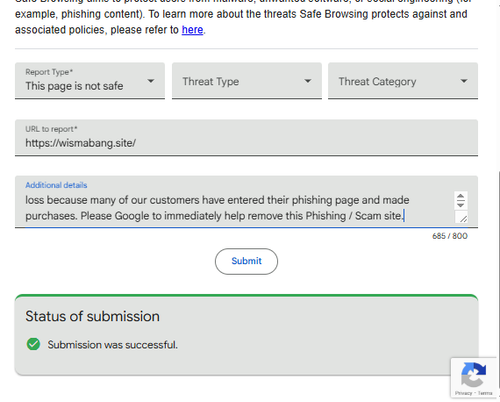Click the reCAPTCHA logo badge
500x402 pixels.
[473, 374]
